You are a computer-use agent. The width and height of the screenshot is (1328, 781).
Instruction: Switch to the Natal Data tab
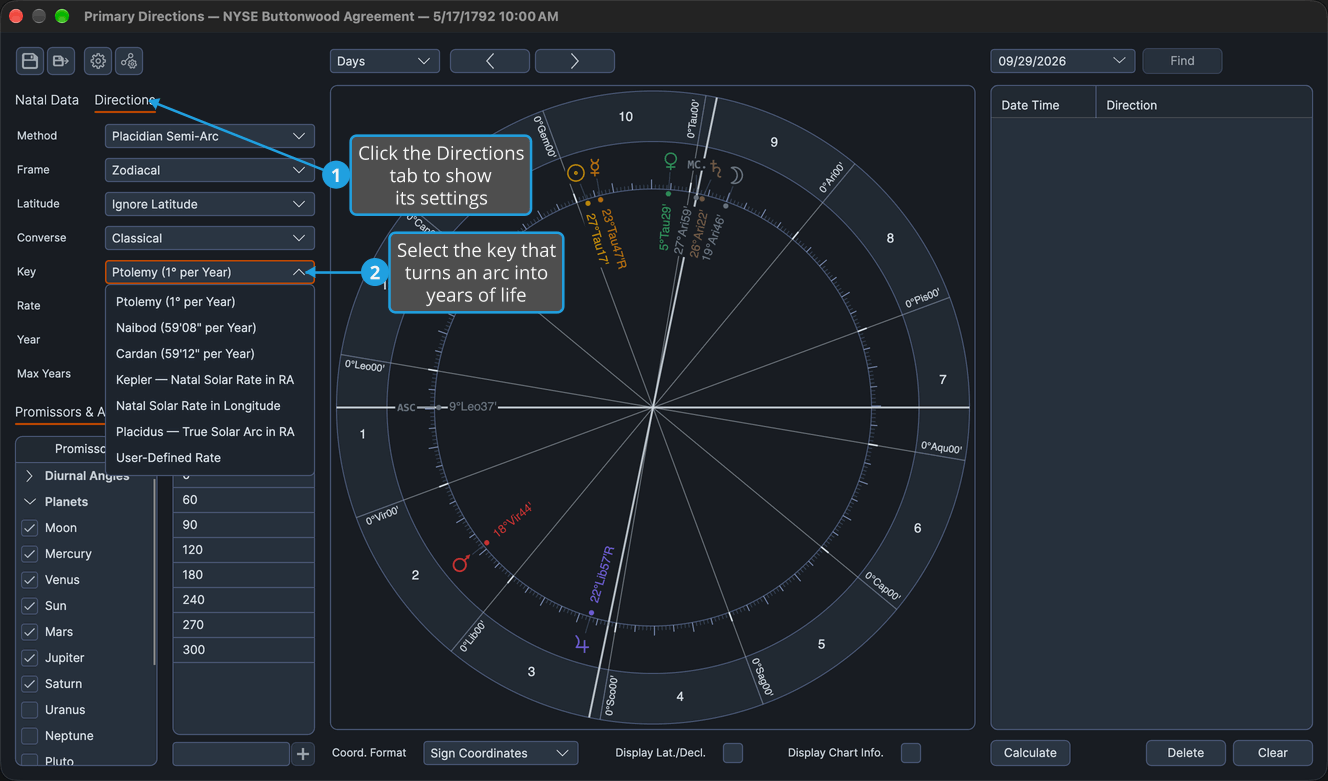[47, 100]
